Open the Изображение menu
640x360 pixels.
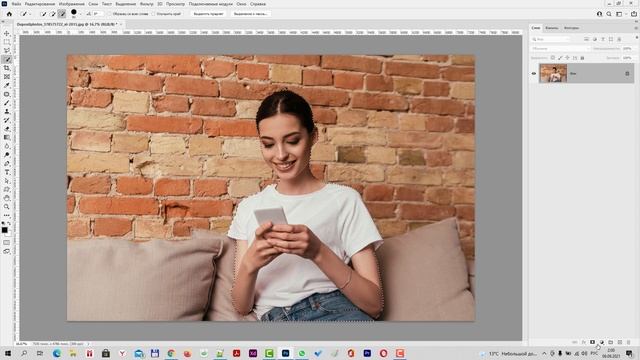(x=72, y=4)
